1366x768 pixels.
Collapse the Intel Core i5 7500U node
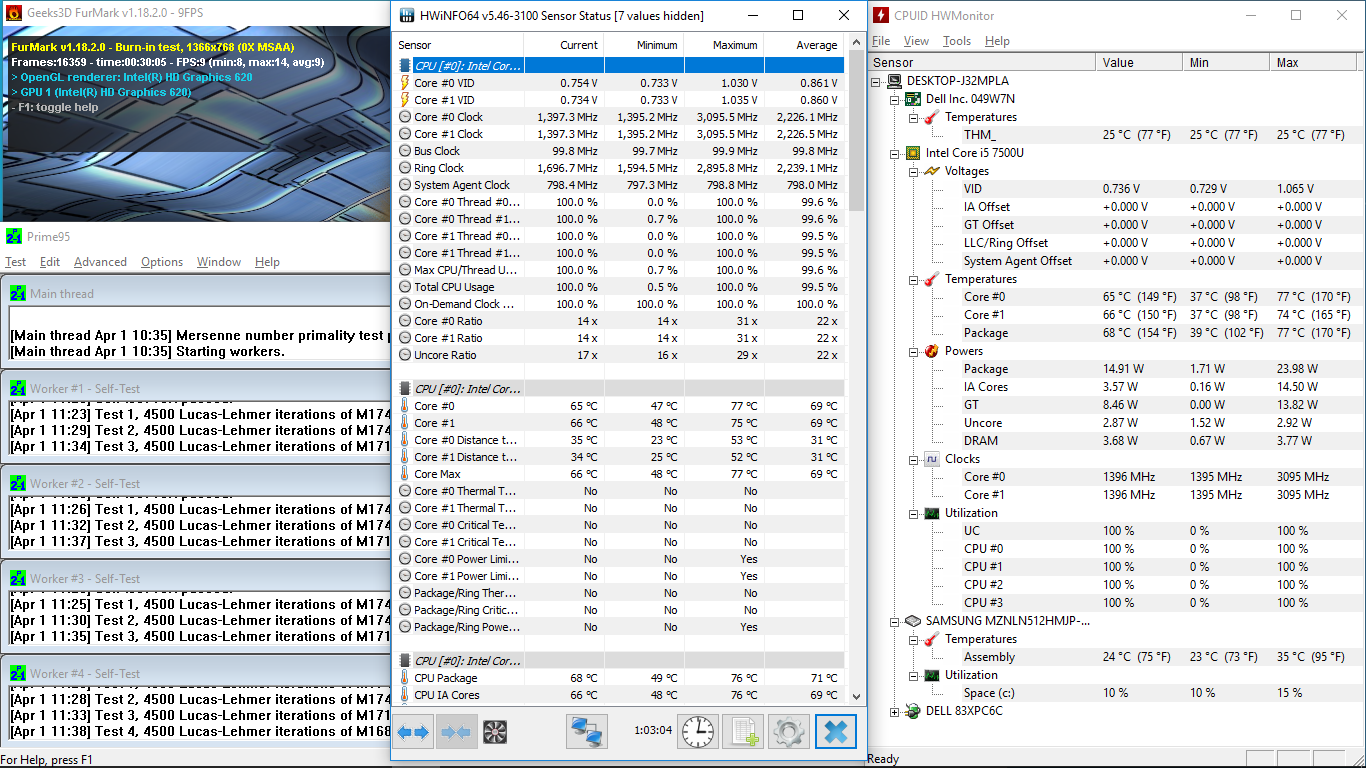(895, 153)
